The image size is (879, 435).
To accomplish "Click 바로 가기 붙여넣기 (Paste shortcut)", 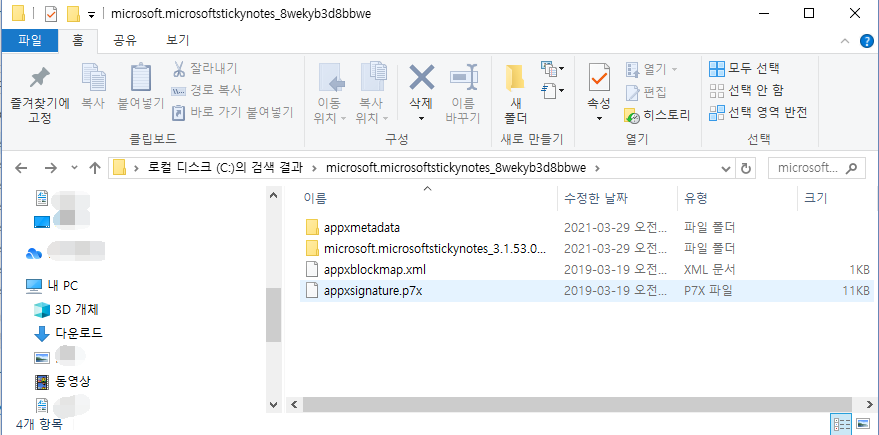I will (232, 112).
